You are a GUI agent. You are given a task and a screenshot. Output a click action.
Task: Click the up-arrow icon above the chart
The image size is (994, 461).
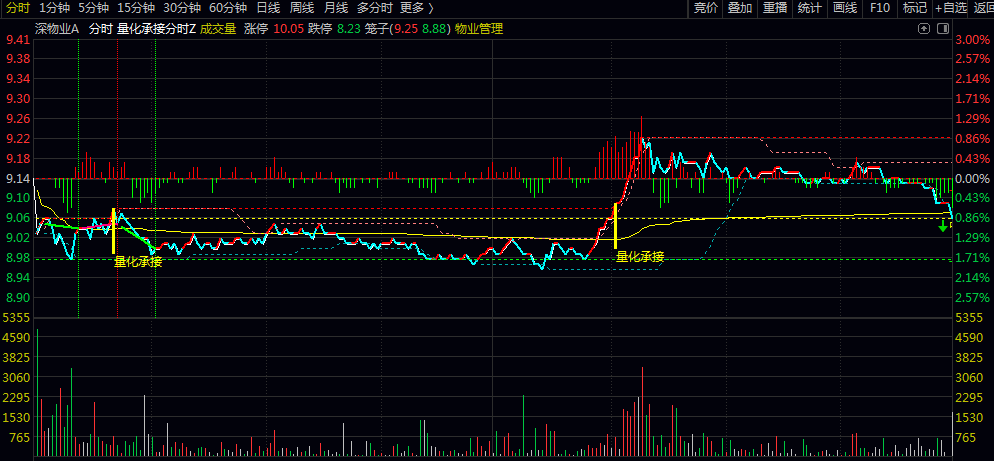pos(924,29)
